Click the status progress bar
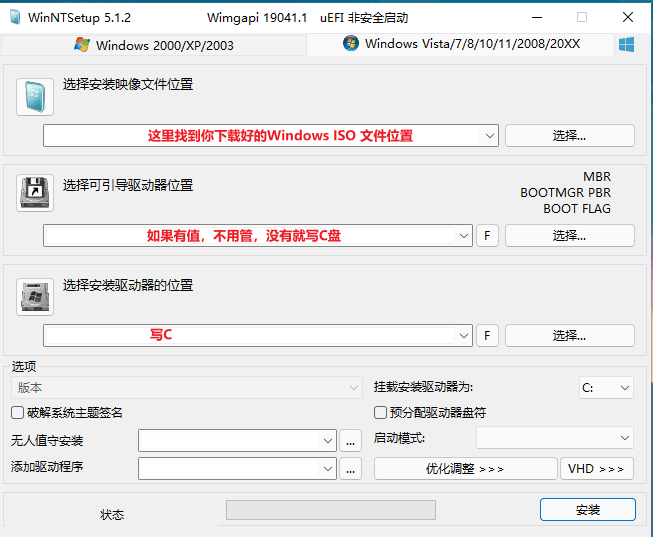This screenshot has height=537, width=653. 331,510
